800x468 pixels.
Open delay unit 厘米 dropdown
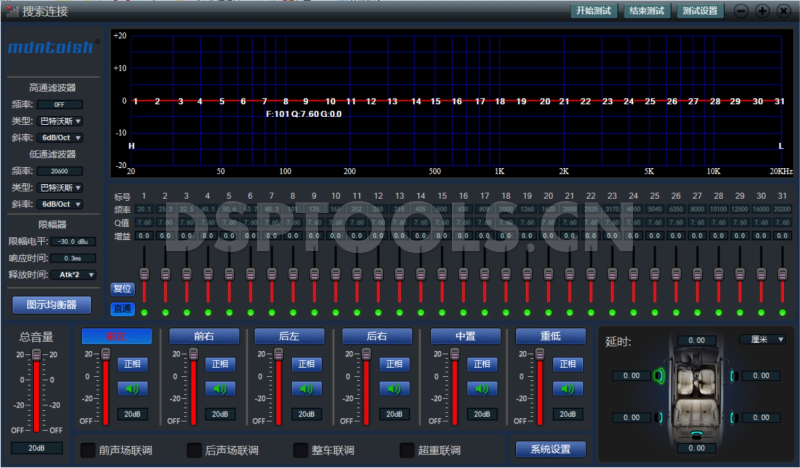click(x=762, y=339)
